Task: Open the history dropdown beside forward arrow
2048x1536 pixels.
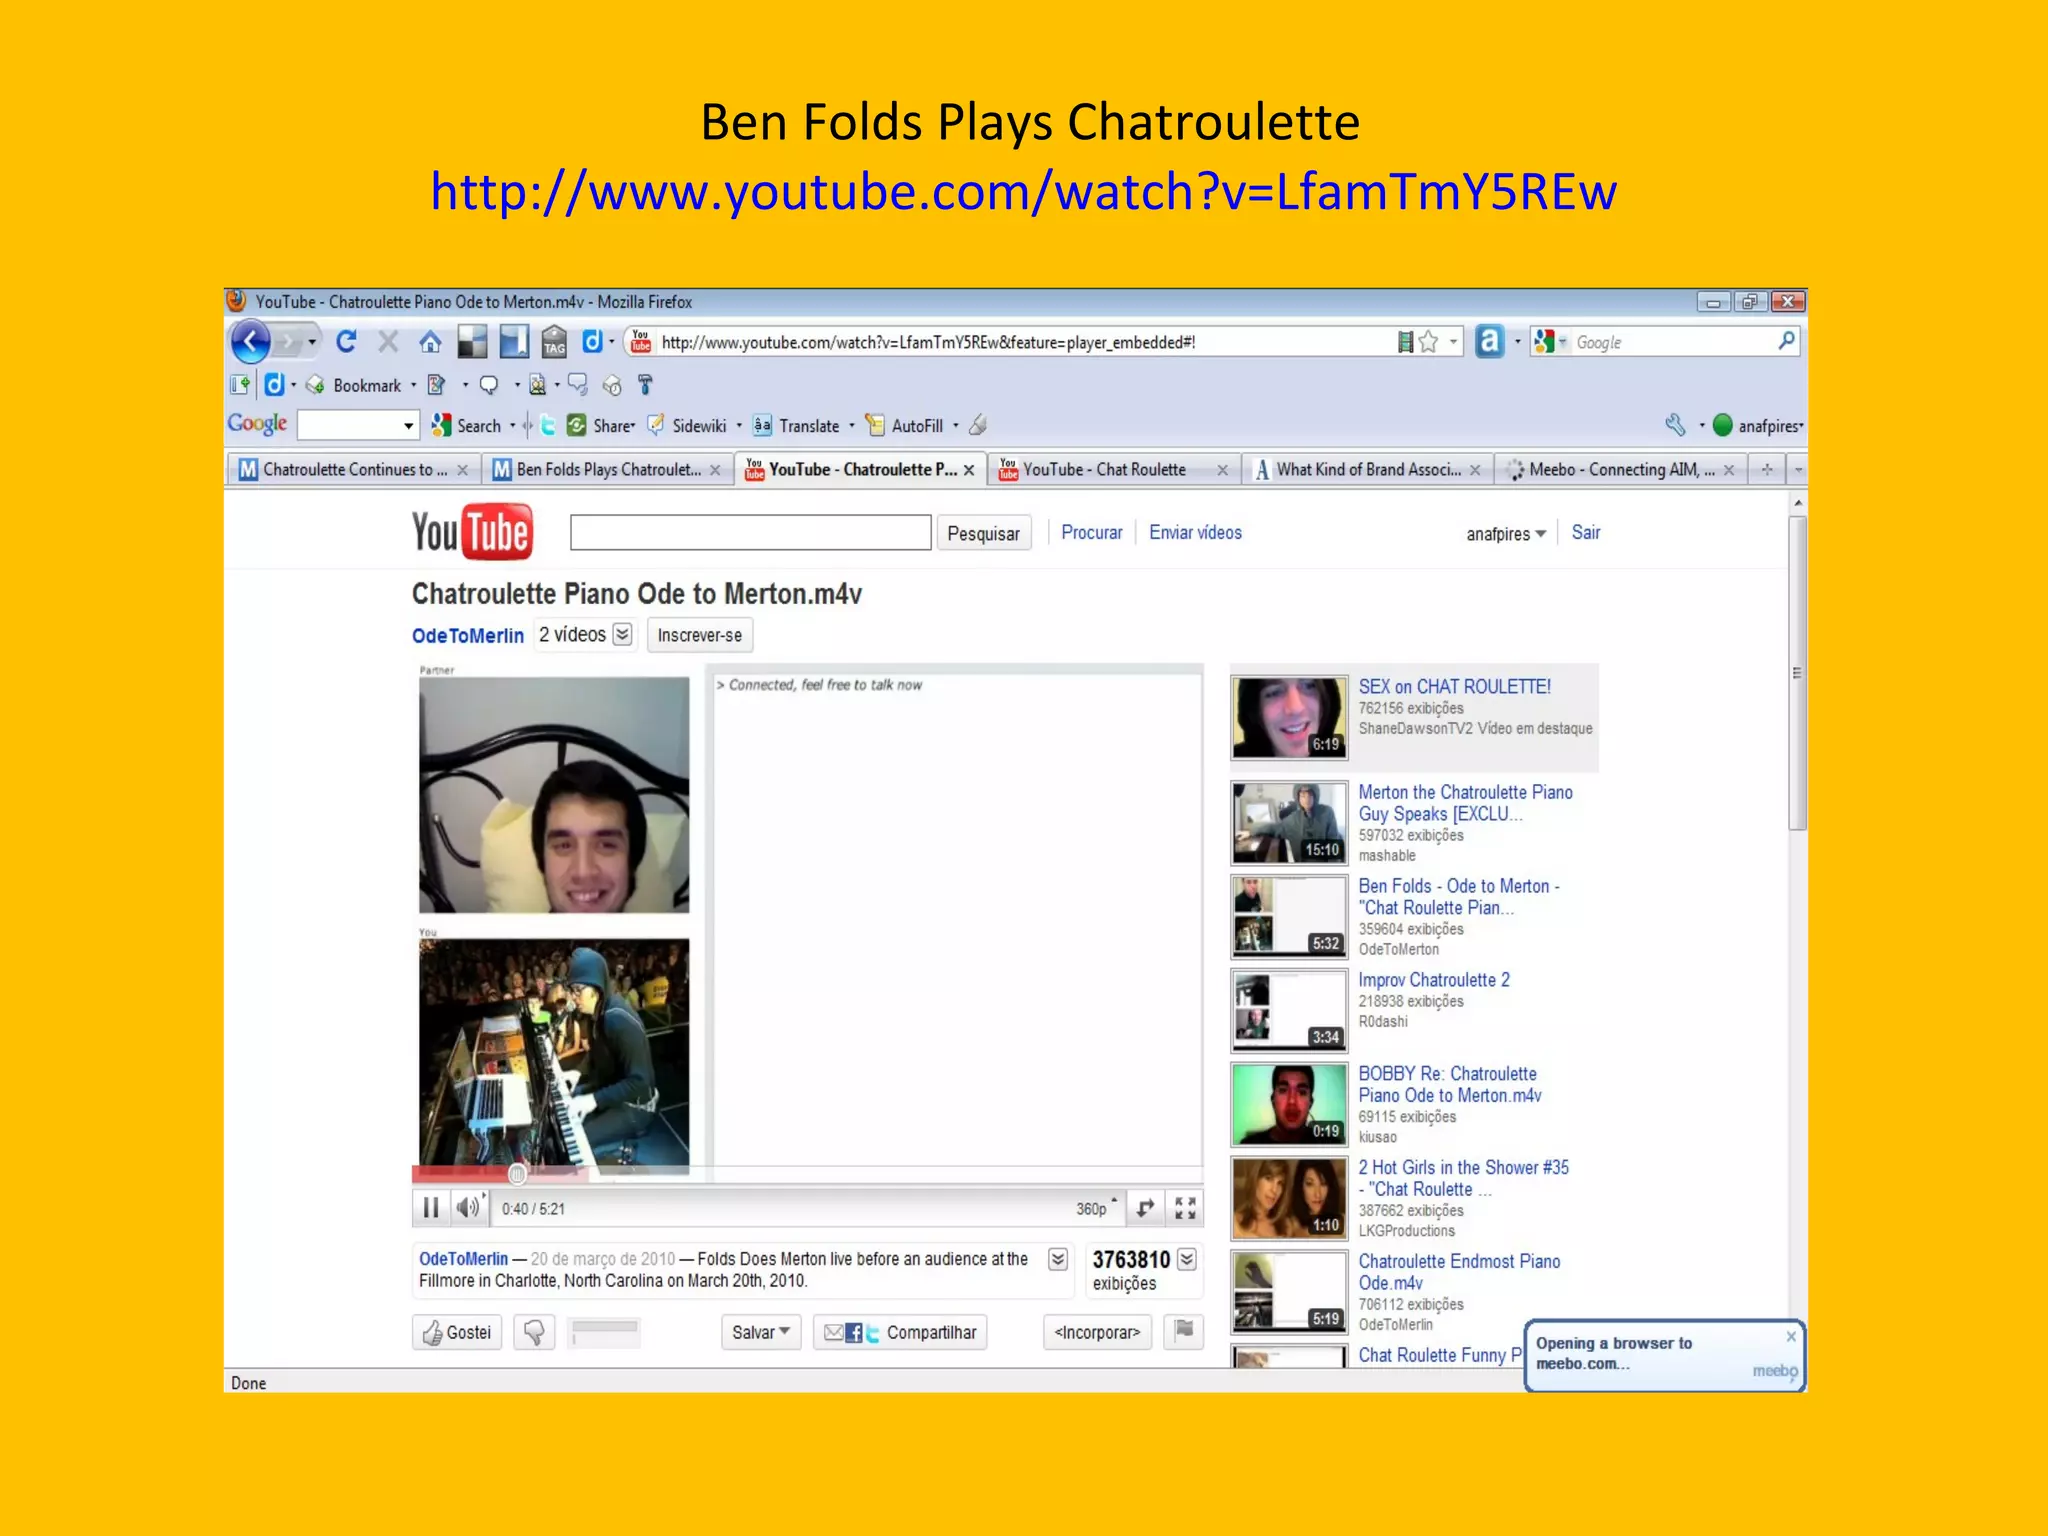Action: [x=312, y=342]
